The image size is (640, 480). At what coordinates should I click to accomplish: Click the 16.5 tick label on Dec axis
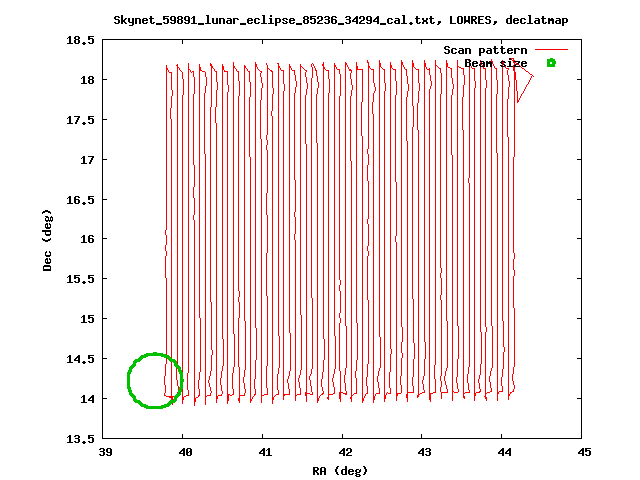point(80,200)
